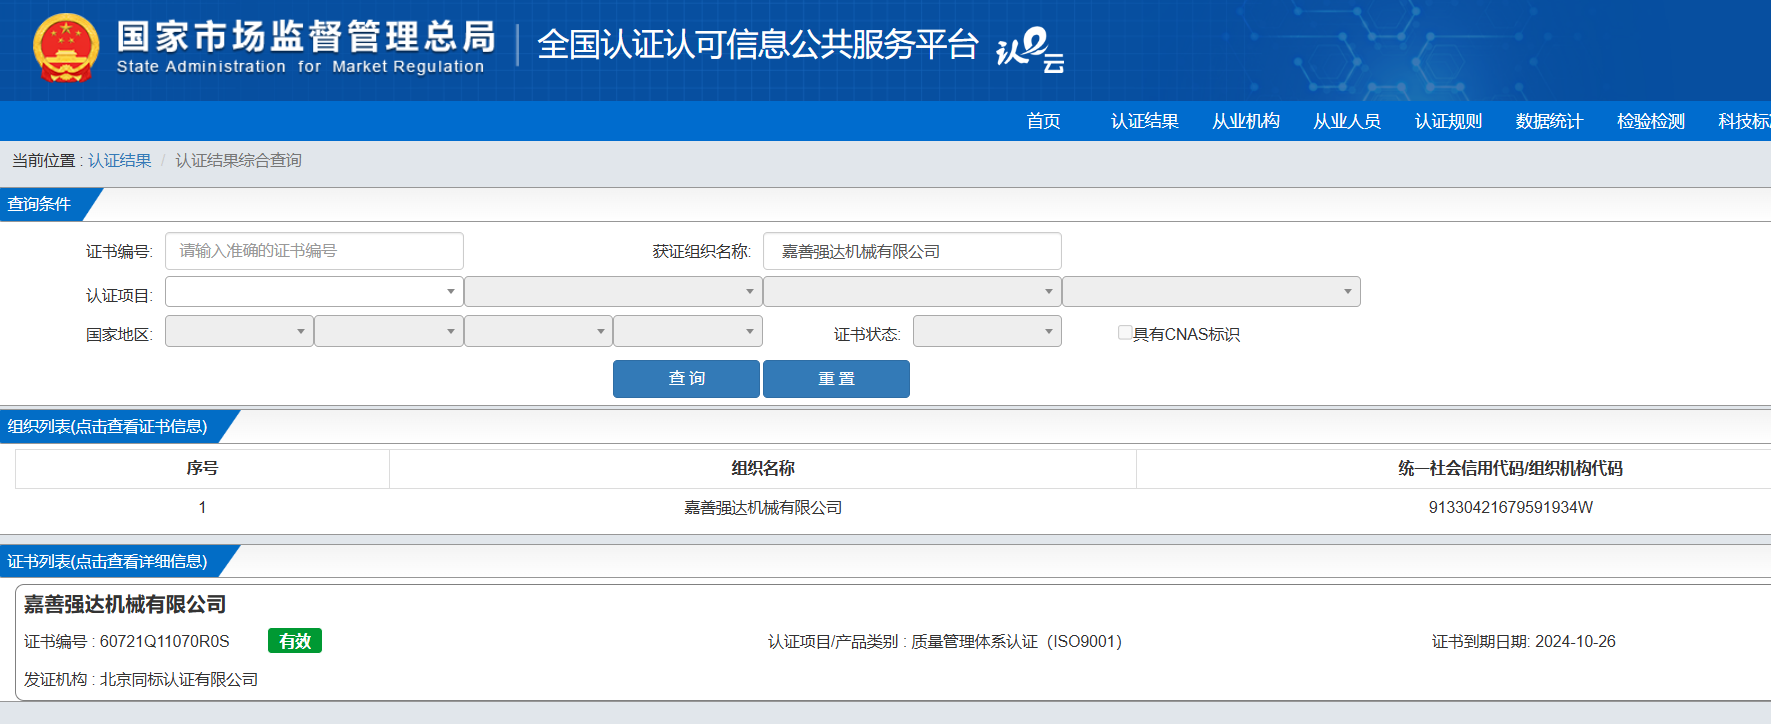1771x724 pixels.
Task: Click the 查询 button
Action: click(686, 379)
